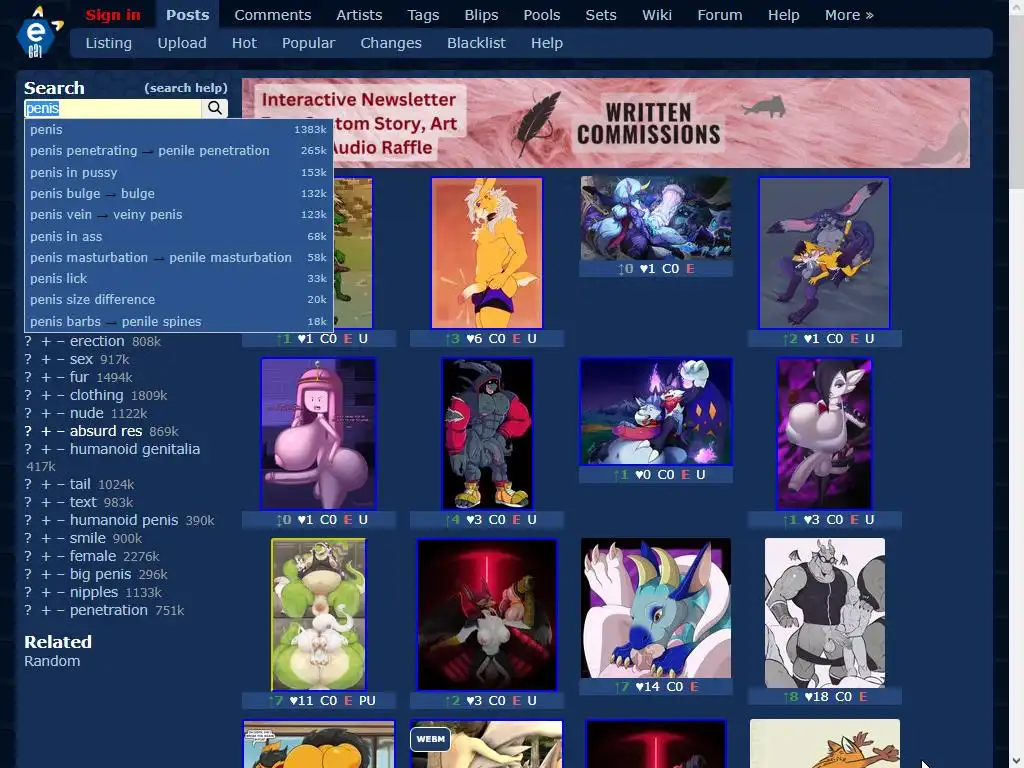
Task: Add absurd res tag with '+'
Action: [x=46, y=431]
